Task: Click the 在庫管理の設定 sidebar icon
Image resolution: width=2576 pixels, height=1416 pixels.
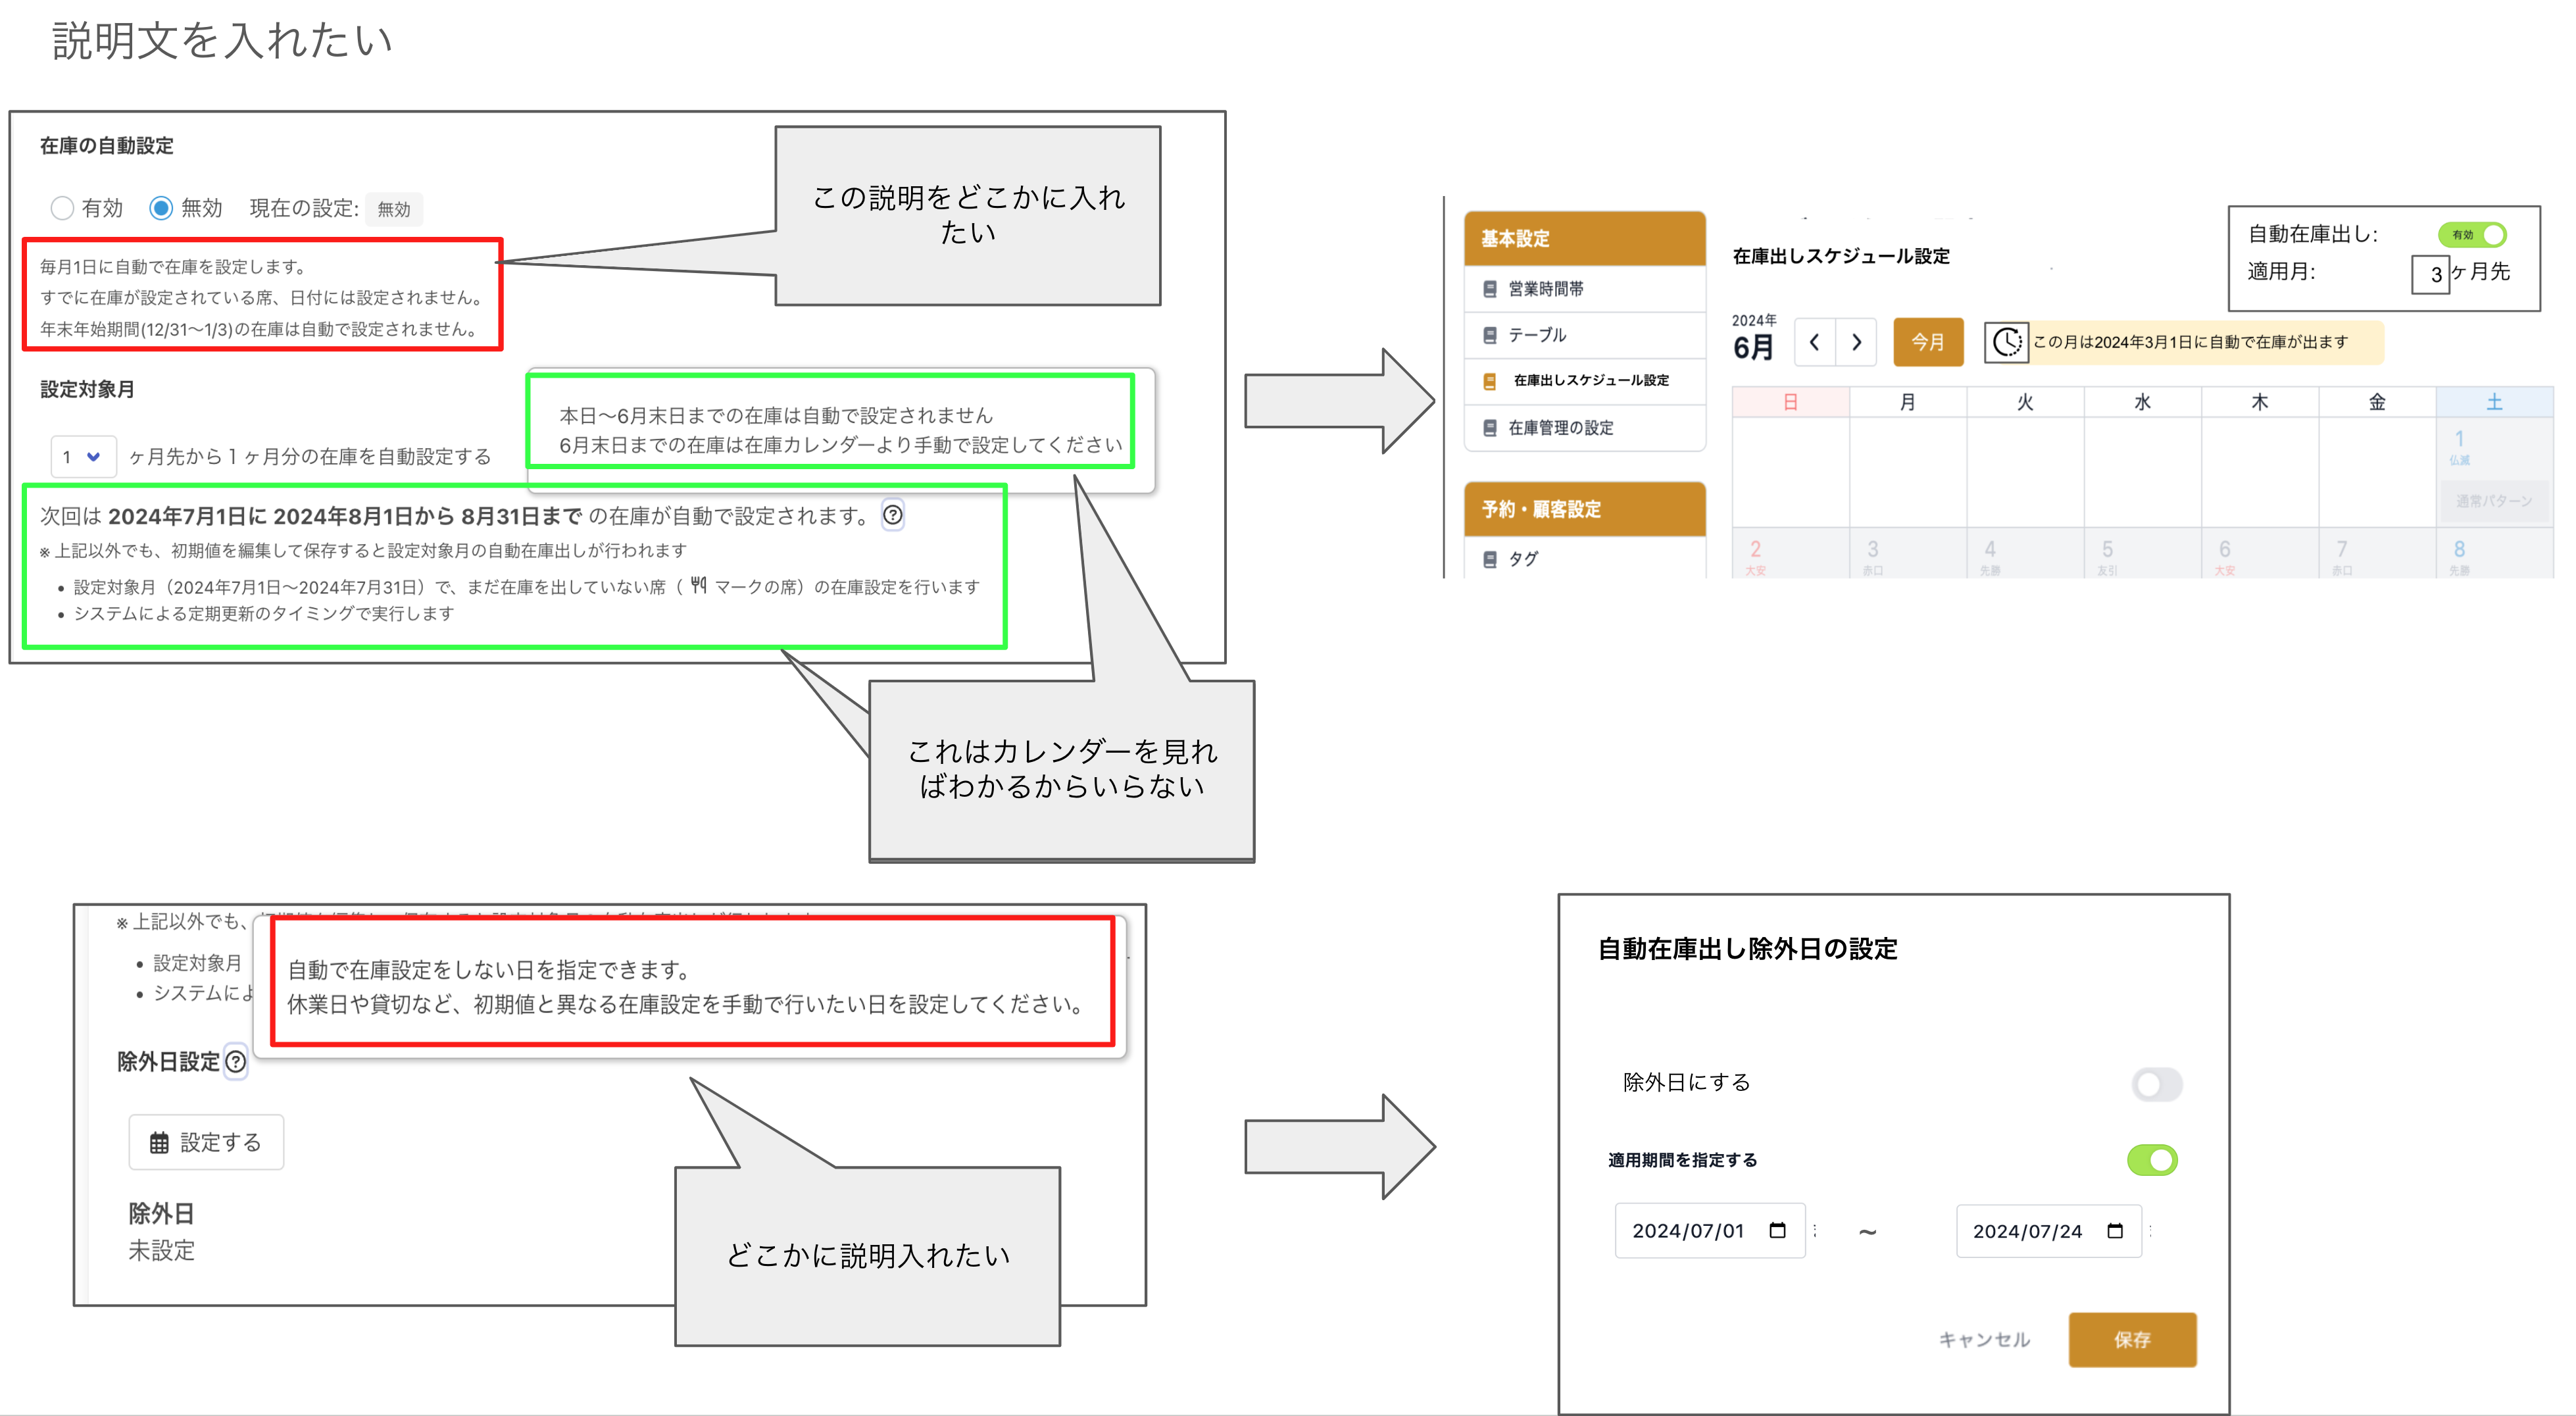Action: [x=1490, y=428]
